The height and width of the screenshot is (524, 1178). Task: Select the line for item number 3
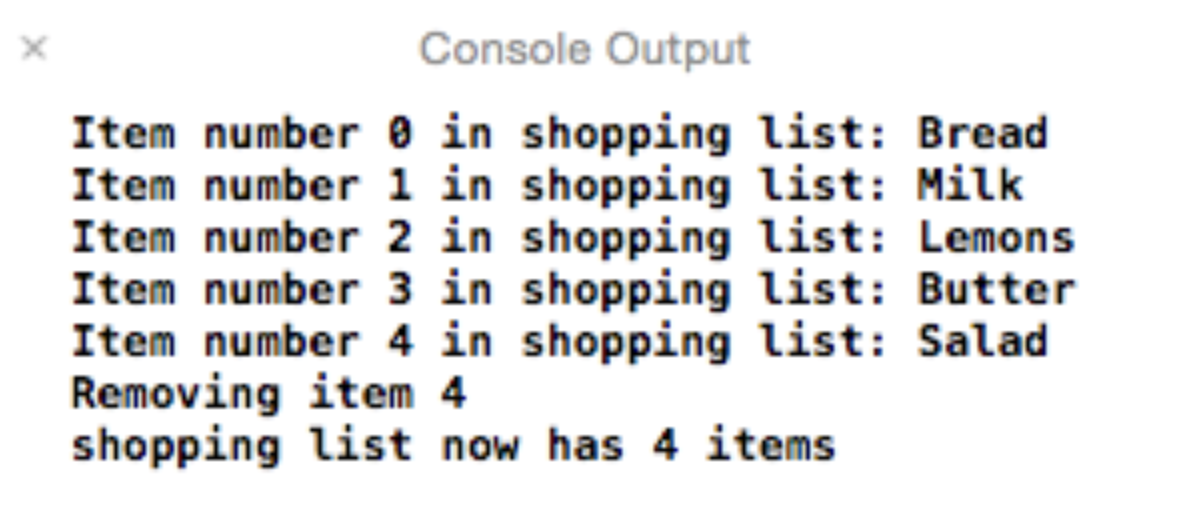573,289
